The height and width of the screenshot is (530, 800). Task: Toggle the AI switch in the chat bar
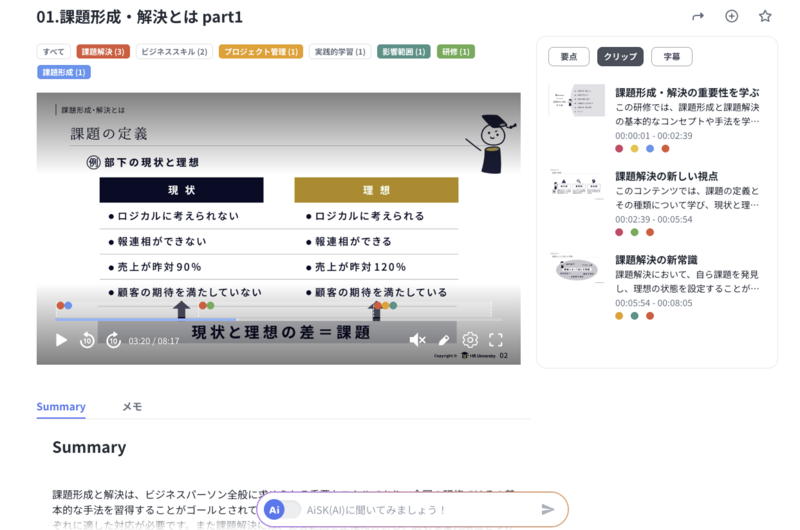tap(282, 509)
